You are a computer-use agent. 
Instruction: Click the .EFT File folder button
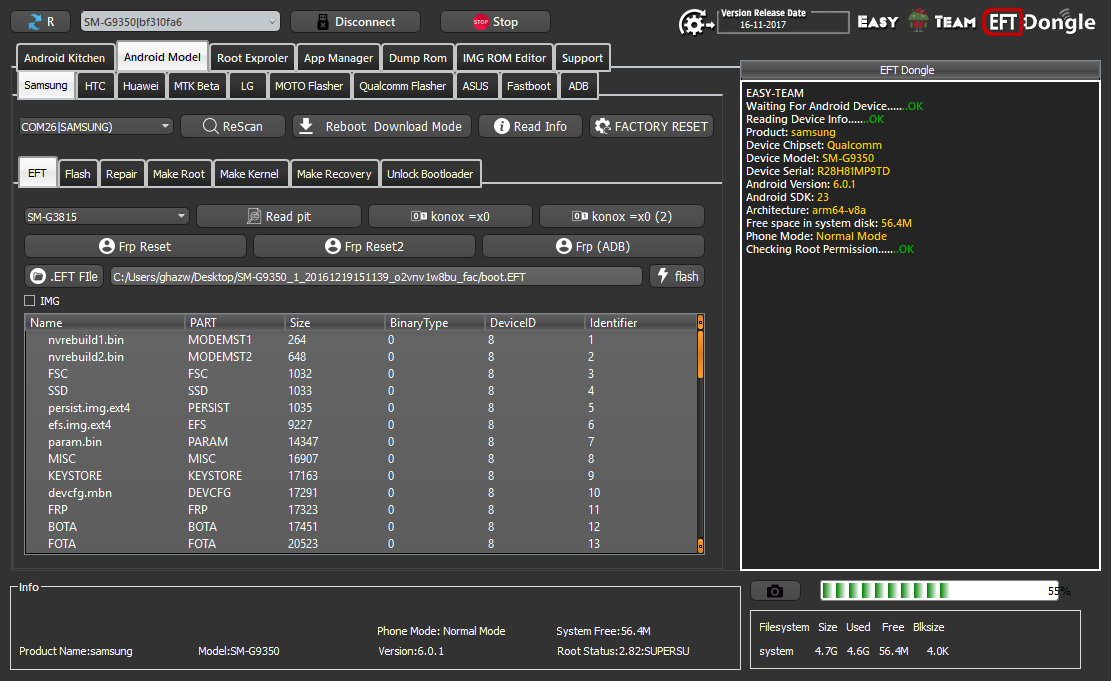pyautogui.click(x=64, y=276)
